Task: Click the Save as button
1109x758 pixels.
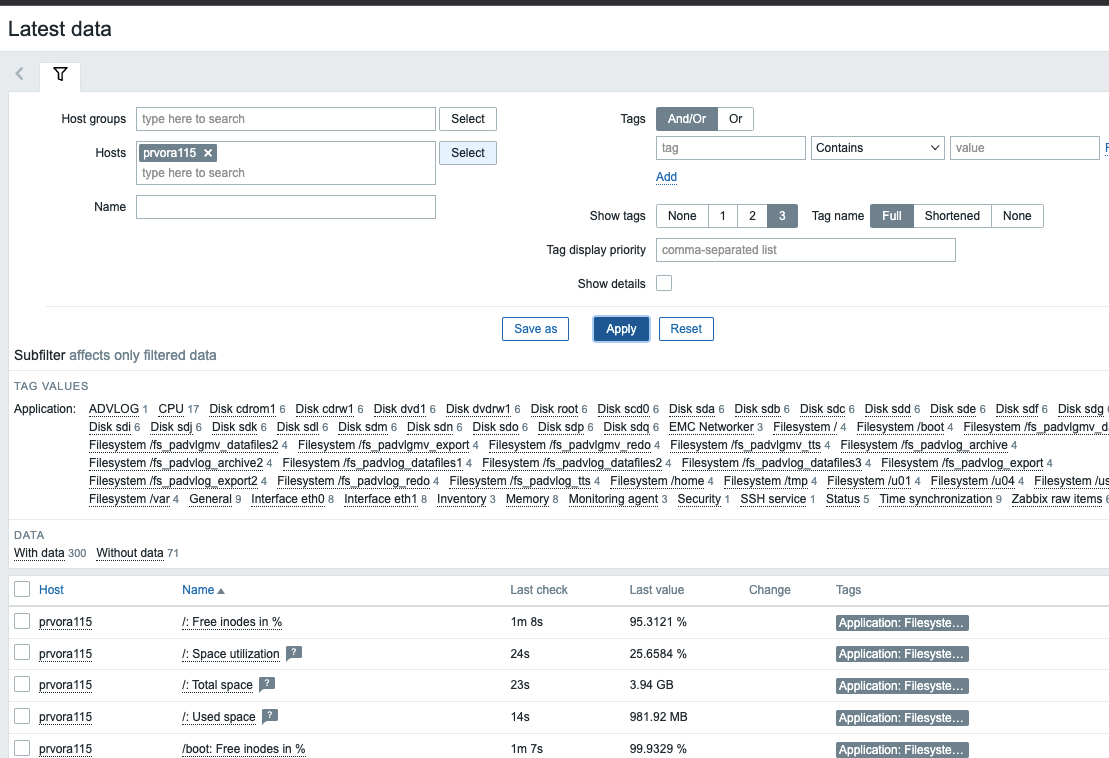Action: pos(535,328)
